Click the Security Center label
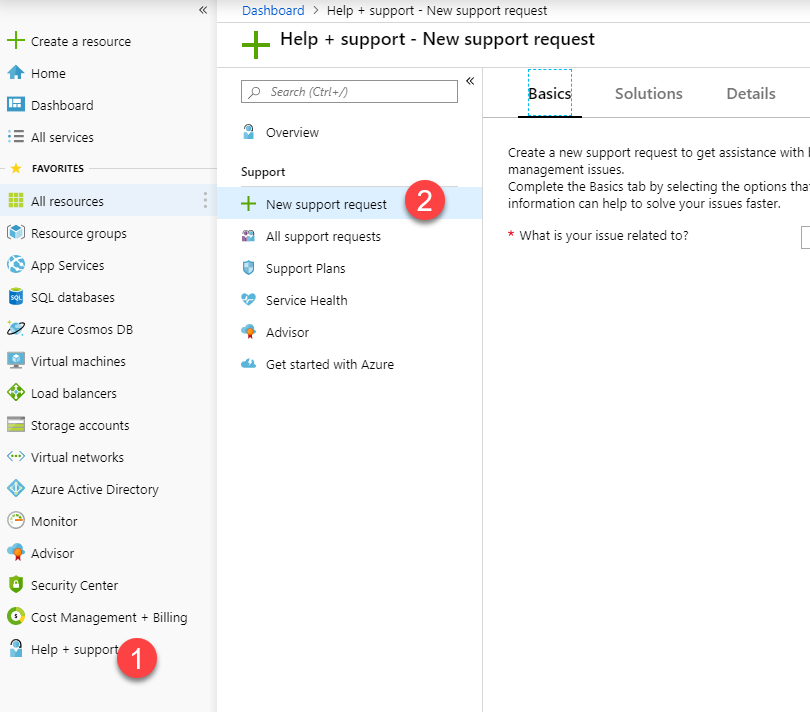Screen dimensions: 810x712 tap(74, 585)
